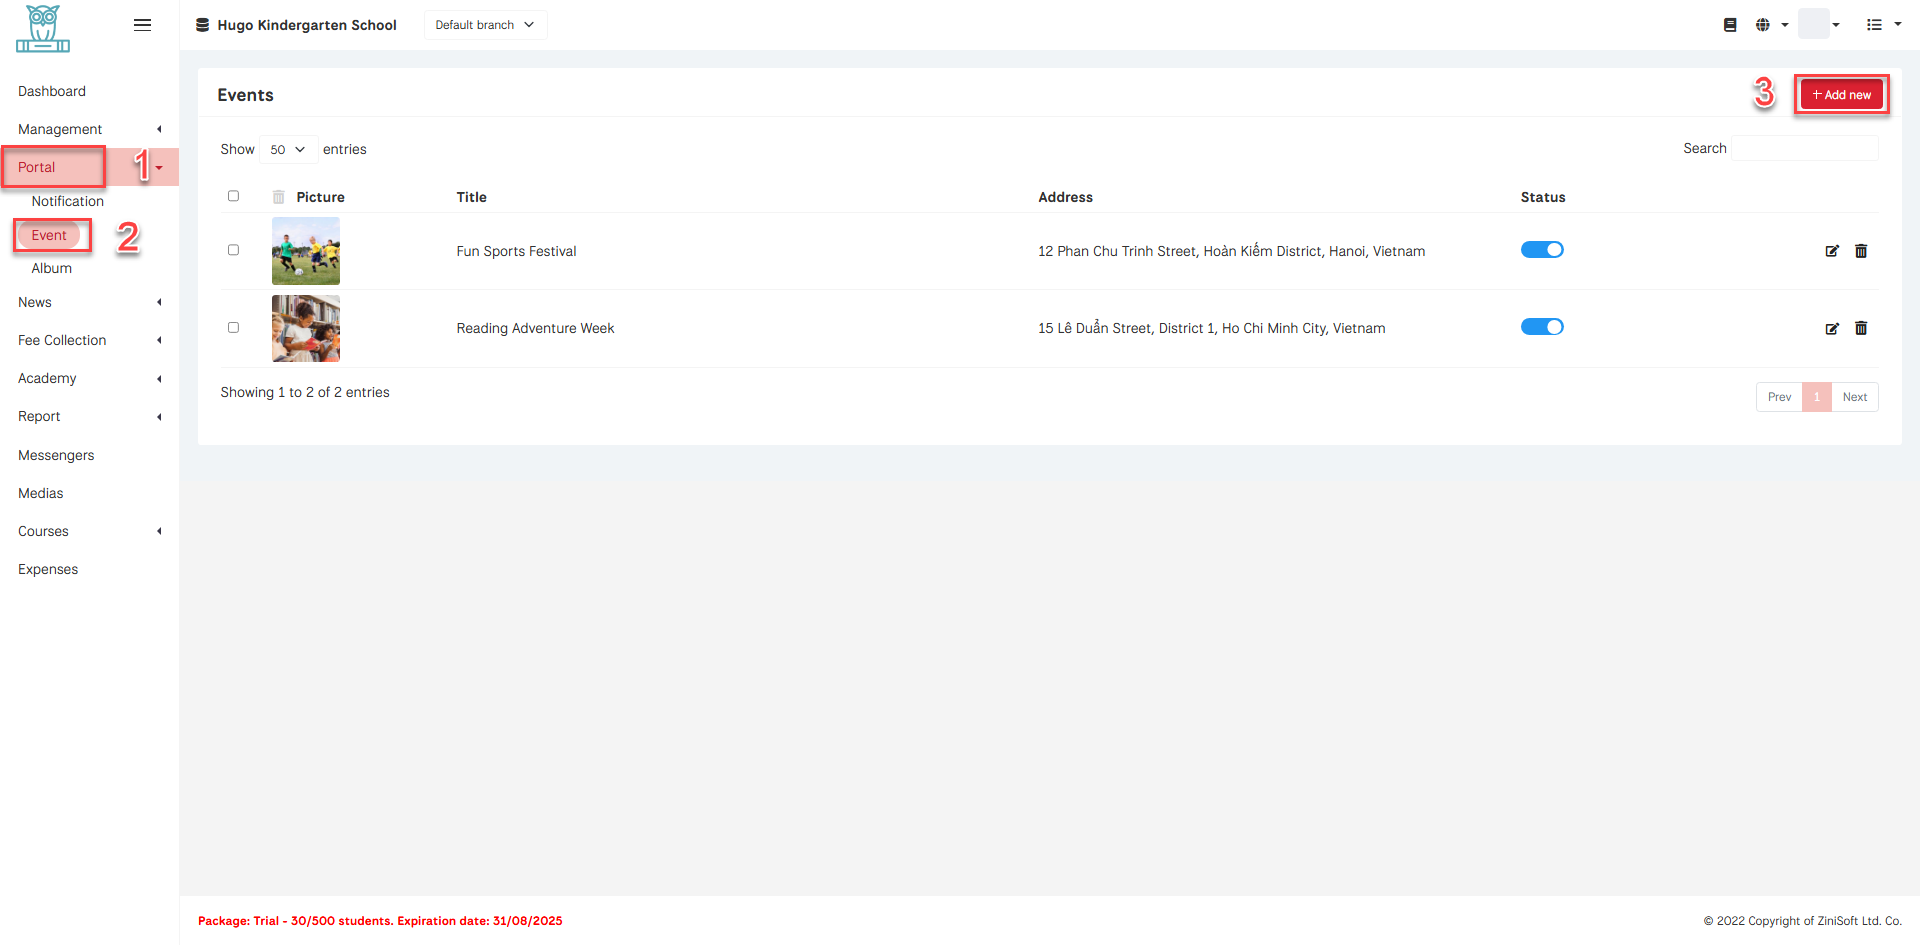Viewport: 1920px width, 945px height.
Task: Select the Fun Sports Festival row checkbox
Action: [234, 250]
